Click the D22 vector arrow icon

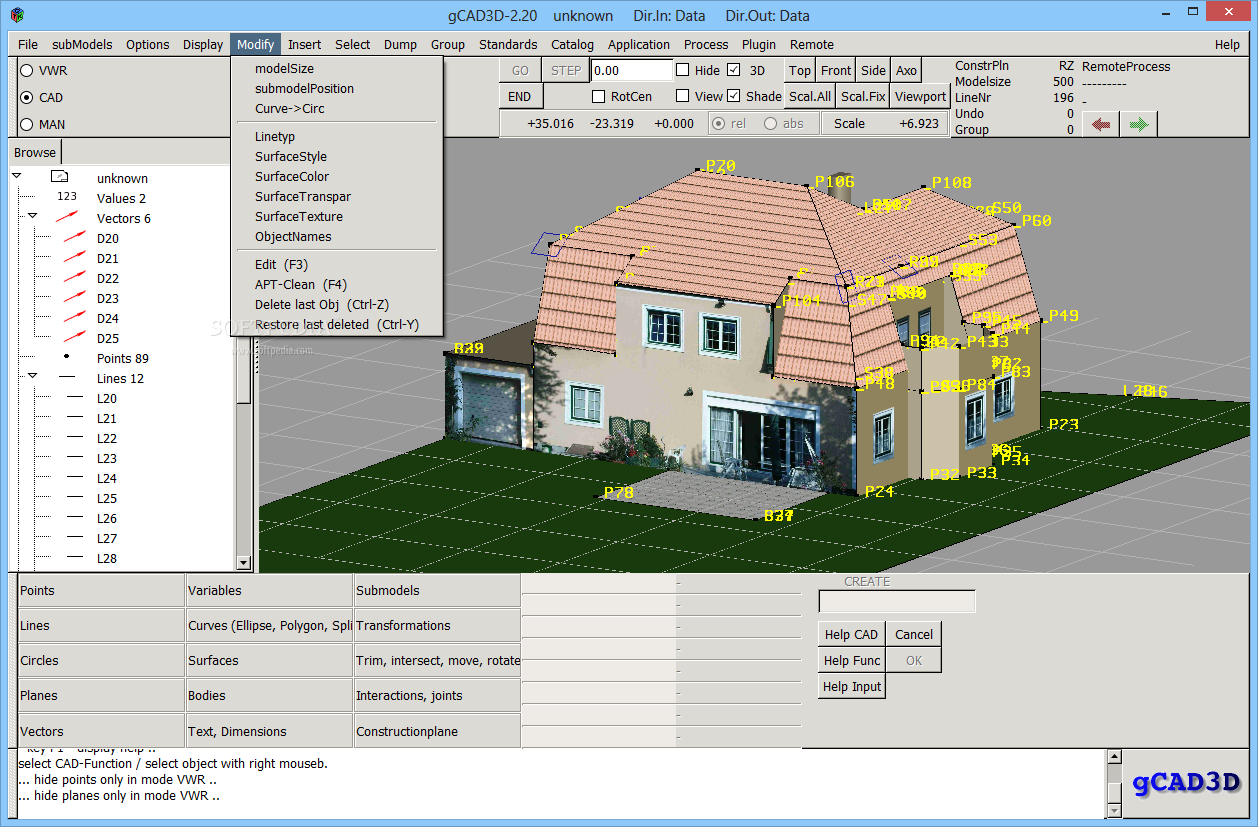point(75,278)
